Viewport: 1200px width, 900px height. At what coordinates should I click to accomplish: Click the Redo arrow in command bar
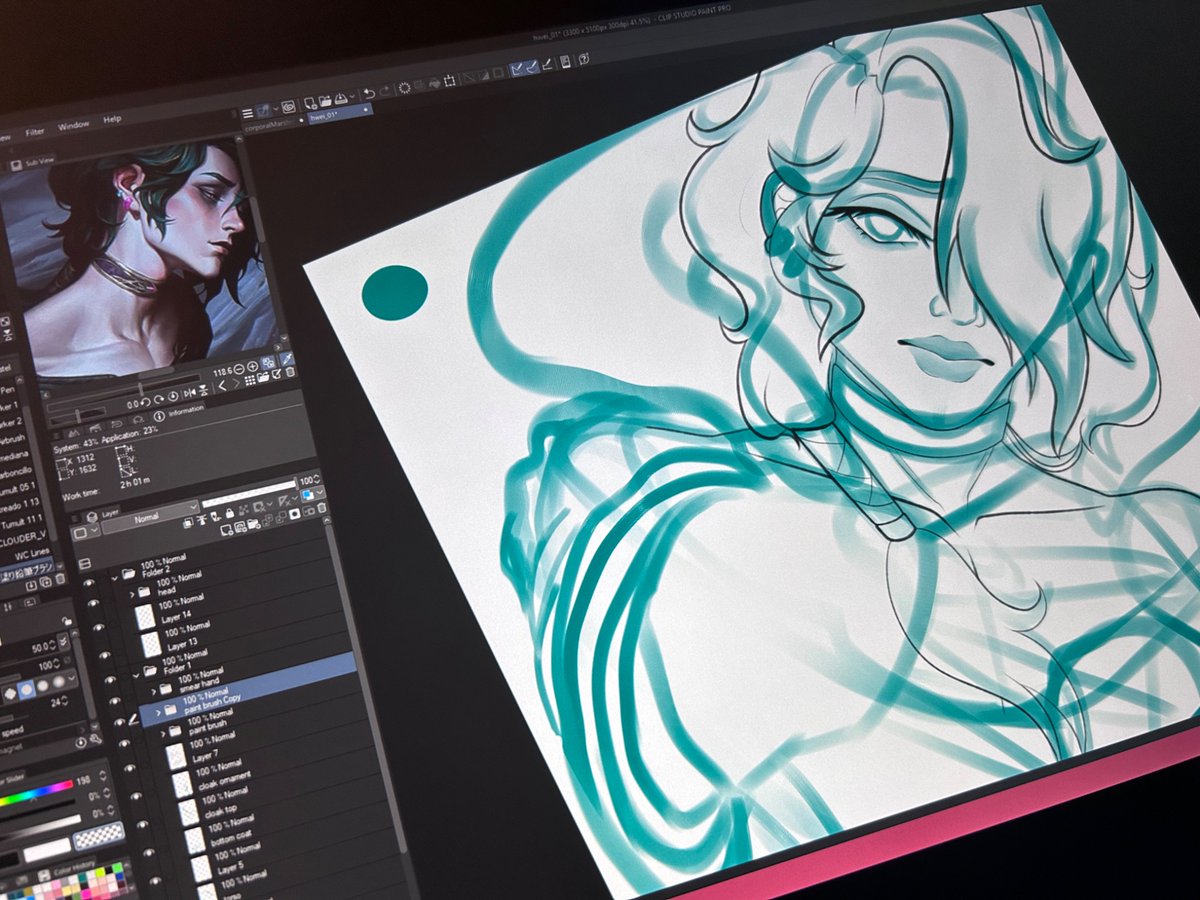[x=384, y=91]
